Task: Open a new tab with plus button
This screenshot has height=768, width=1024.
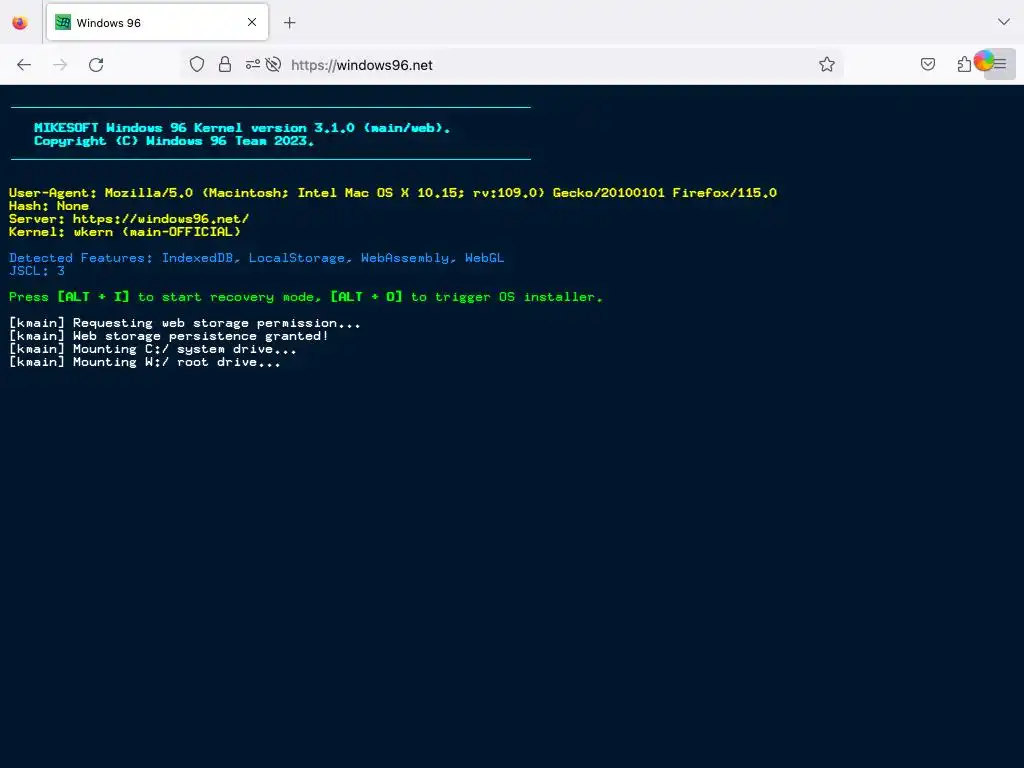Action: point(290,23)
